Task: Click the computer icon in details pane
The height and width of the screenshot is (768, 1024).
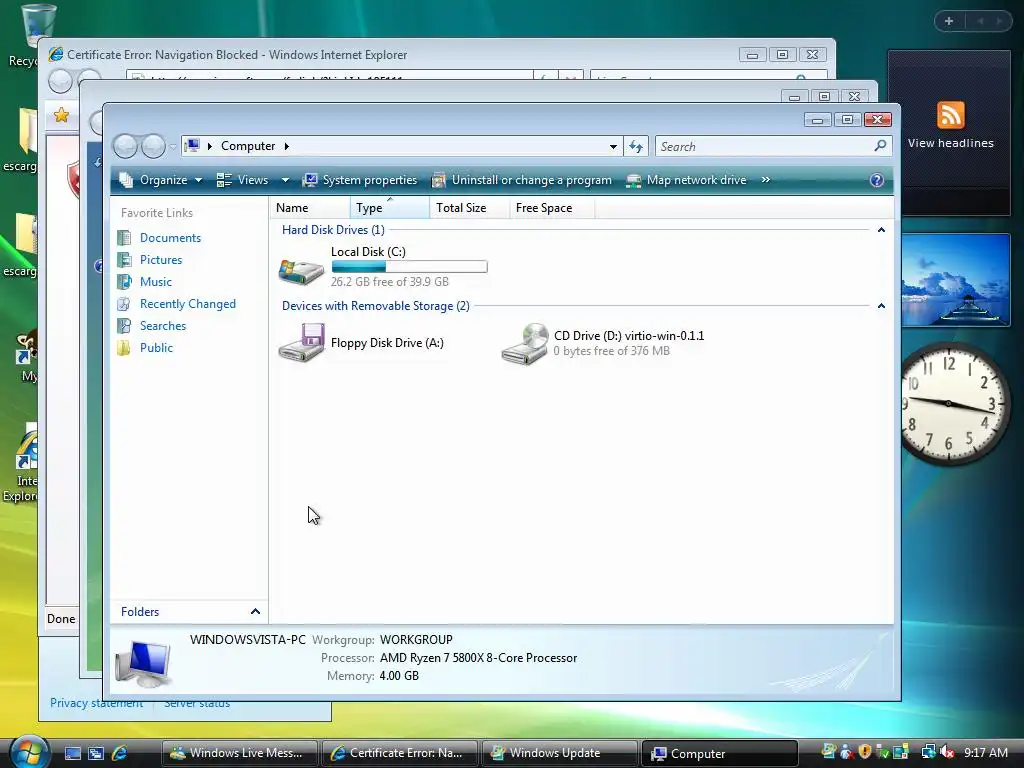Action: point(143,664)
